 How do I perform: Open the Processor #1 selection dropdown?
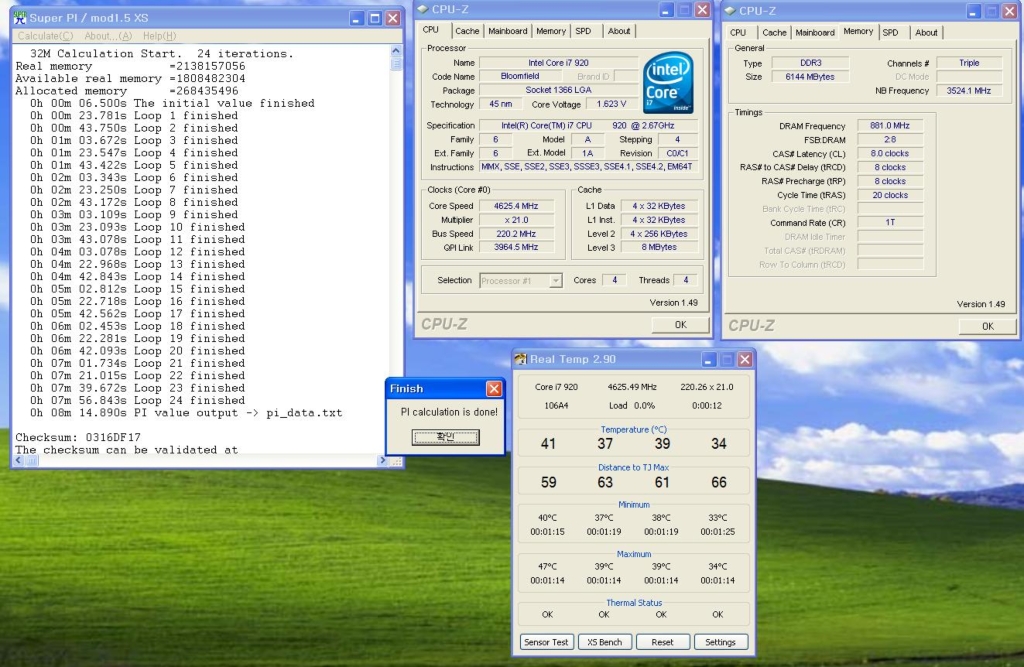click(520, 281)
